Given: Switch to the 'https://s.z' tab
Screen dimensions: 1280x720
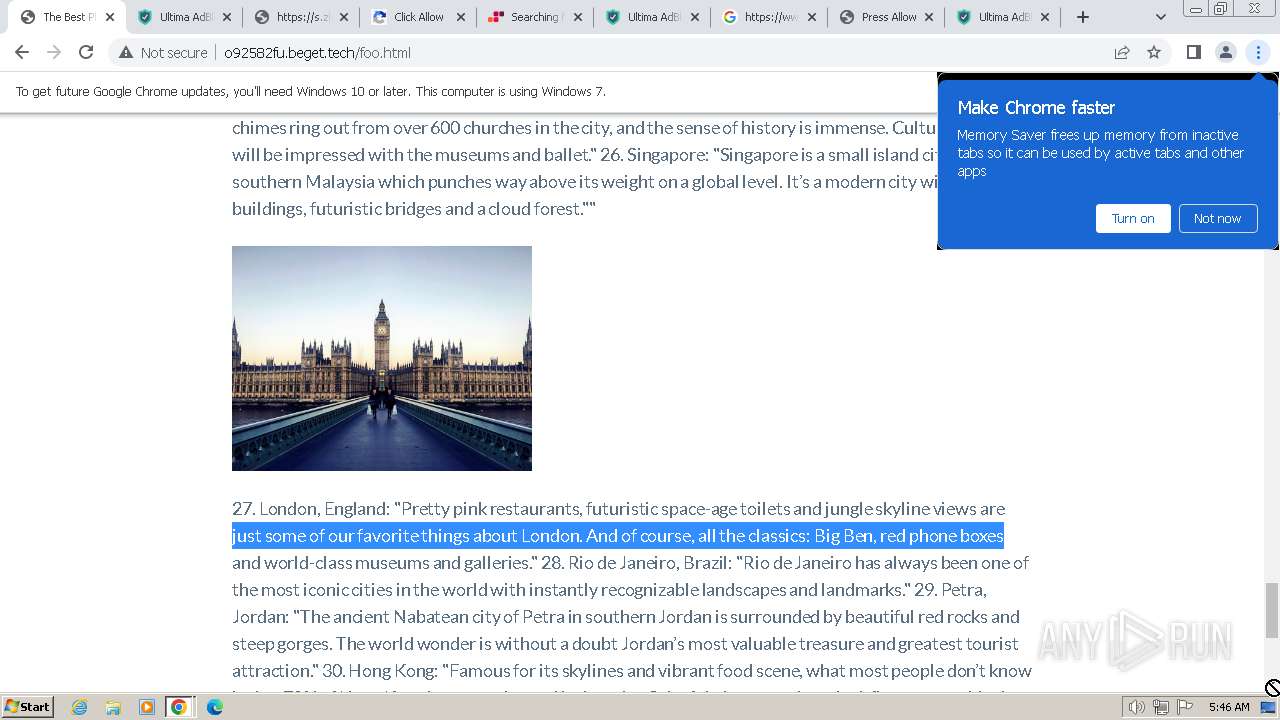Looking at the screenshot, I should point(301,17).
